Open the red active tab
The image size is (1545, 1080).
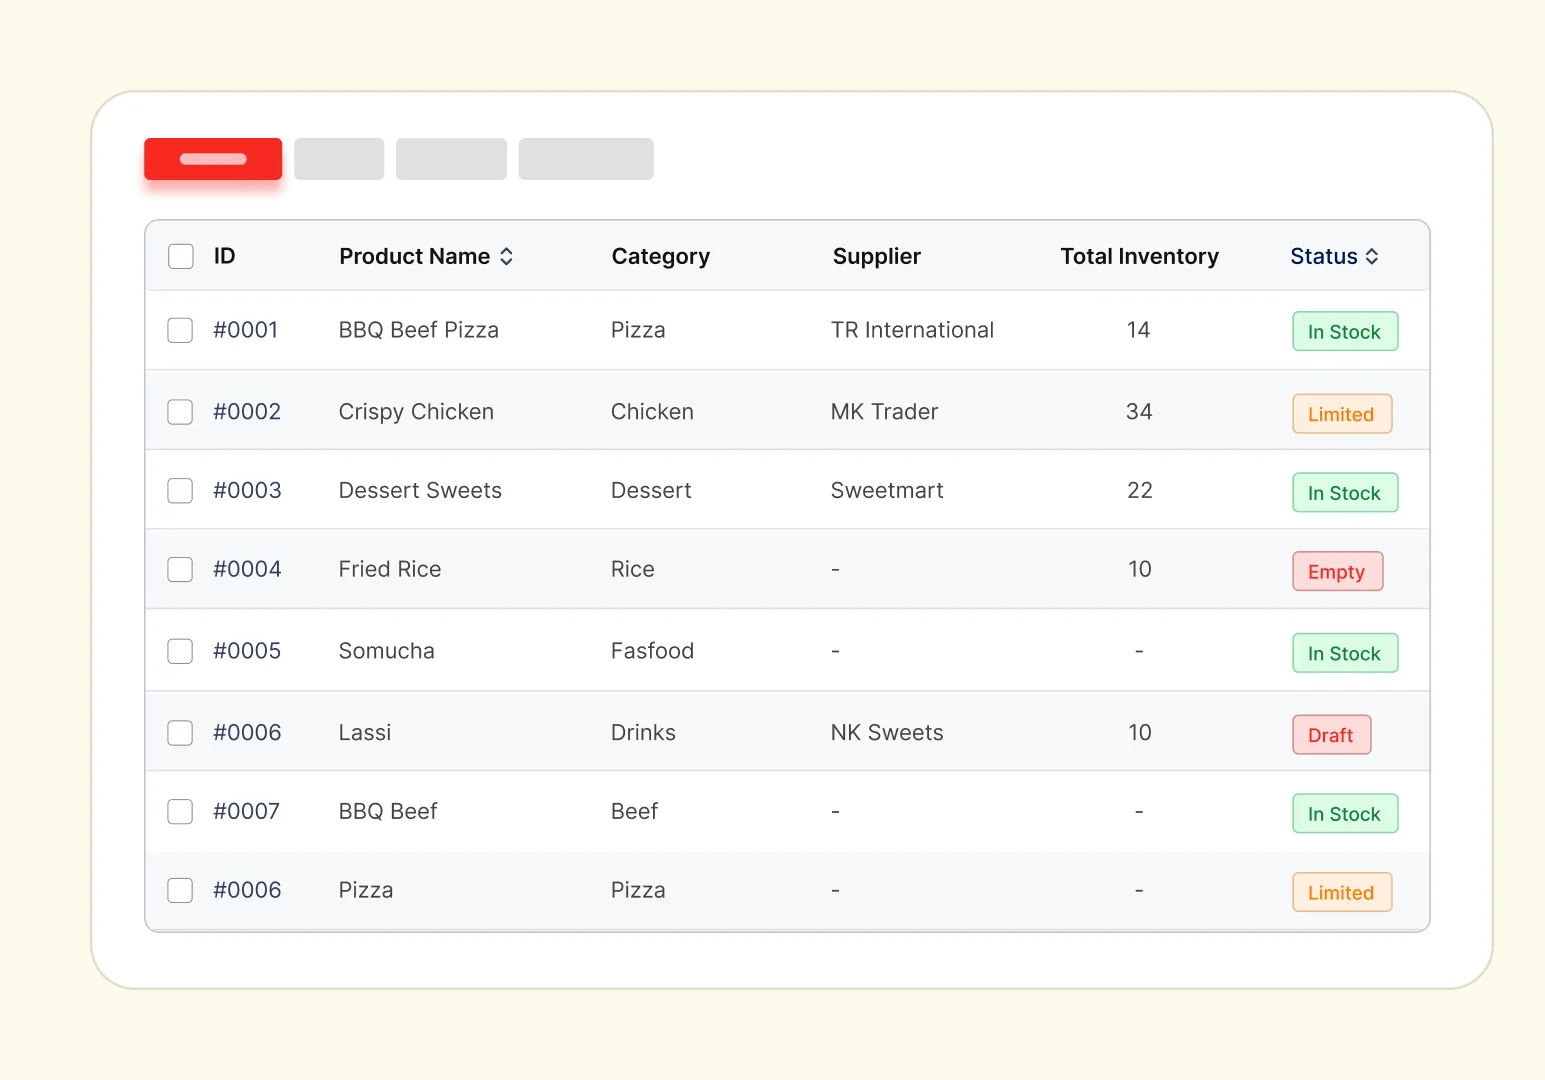[213, 159]
